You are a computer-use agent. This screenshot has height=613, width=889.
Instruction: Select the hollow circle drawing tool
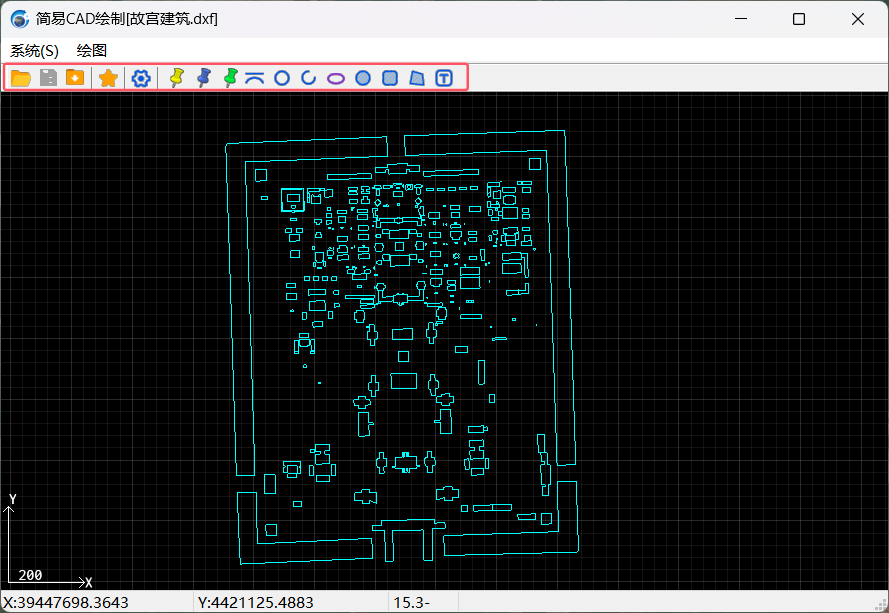point(282,78)
